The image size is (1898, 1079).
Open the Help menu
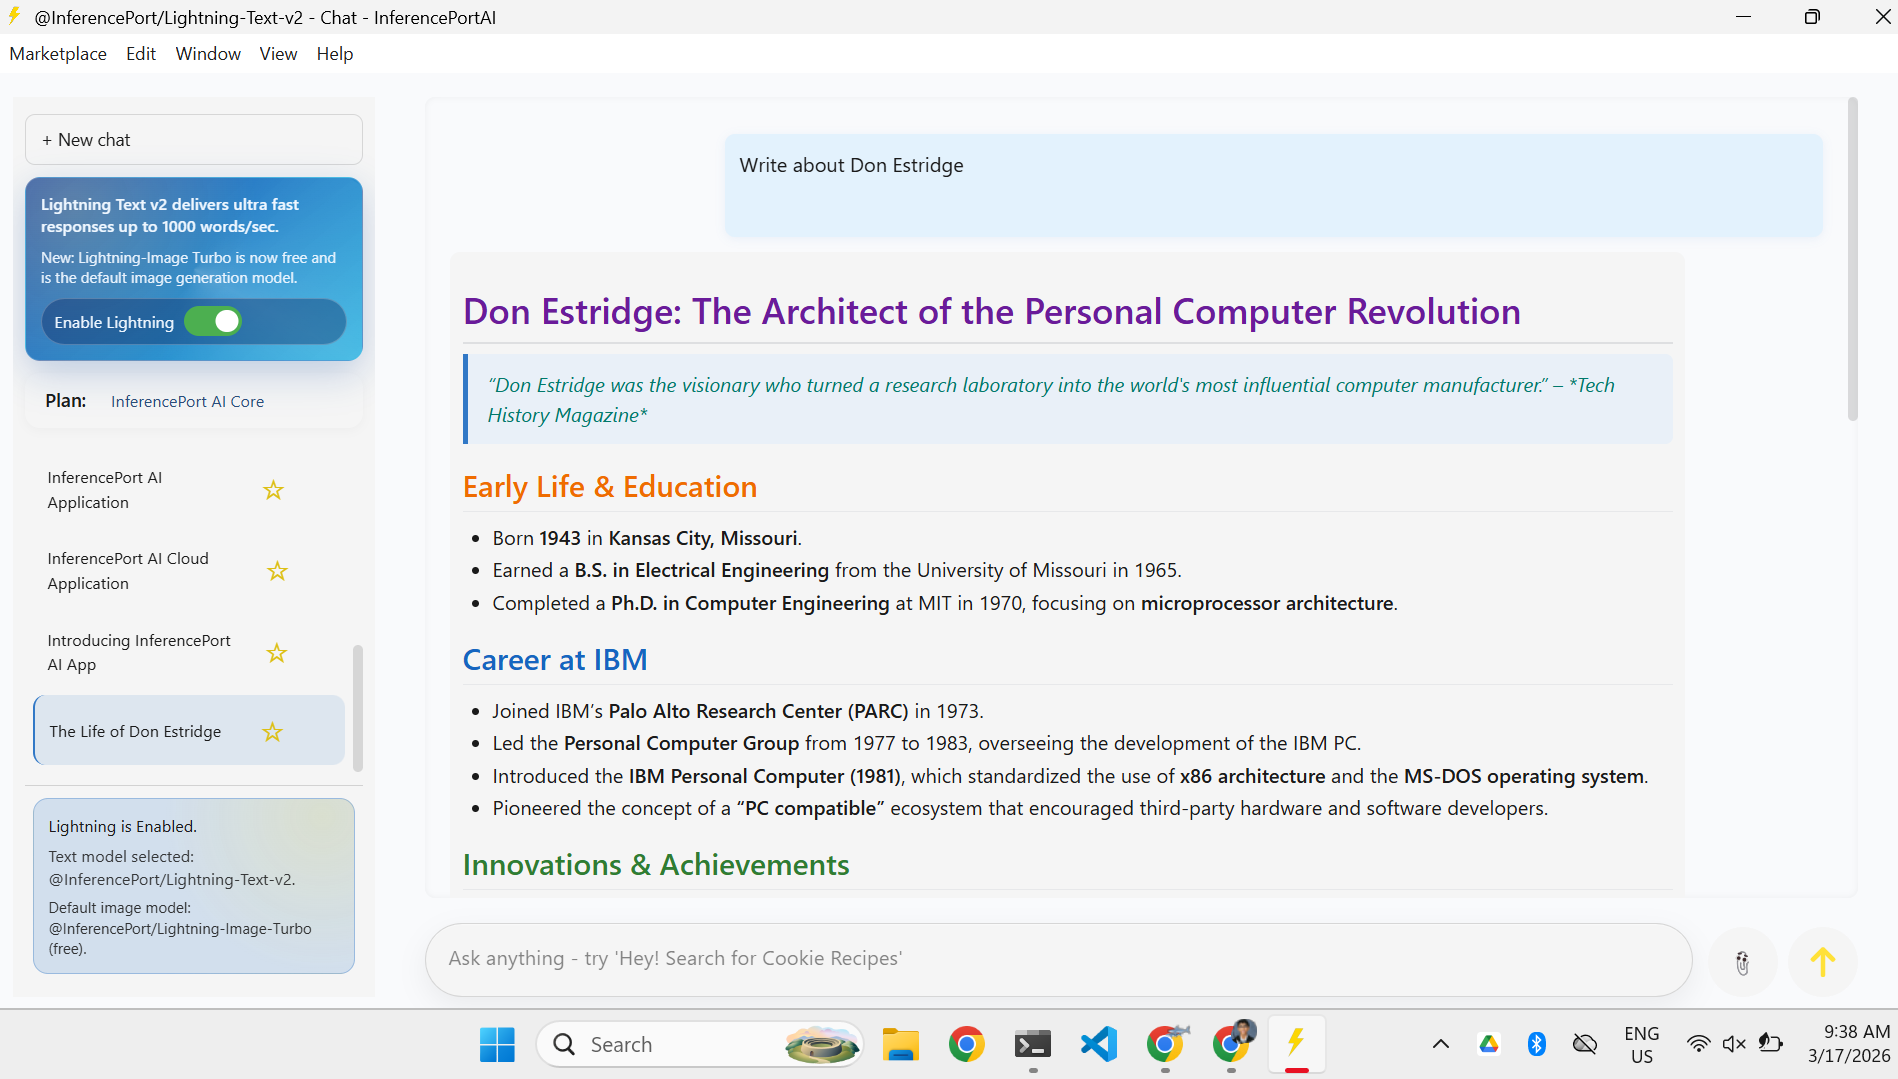pyautogui.click(x=335, y=54)
